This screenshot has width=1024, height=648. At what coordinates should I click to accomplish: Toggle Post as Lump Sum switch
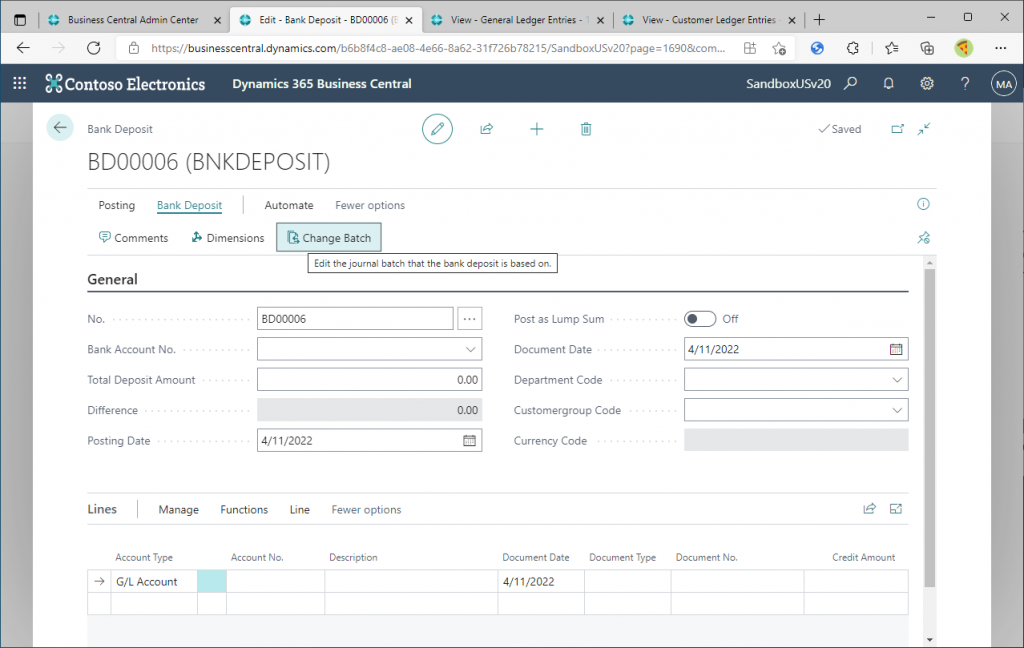point(699,319)
